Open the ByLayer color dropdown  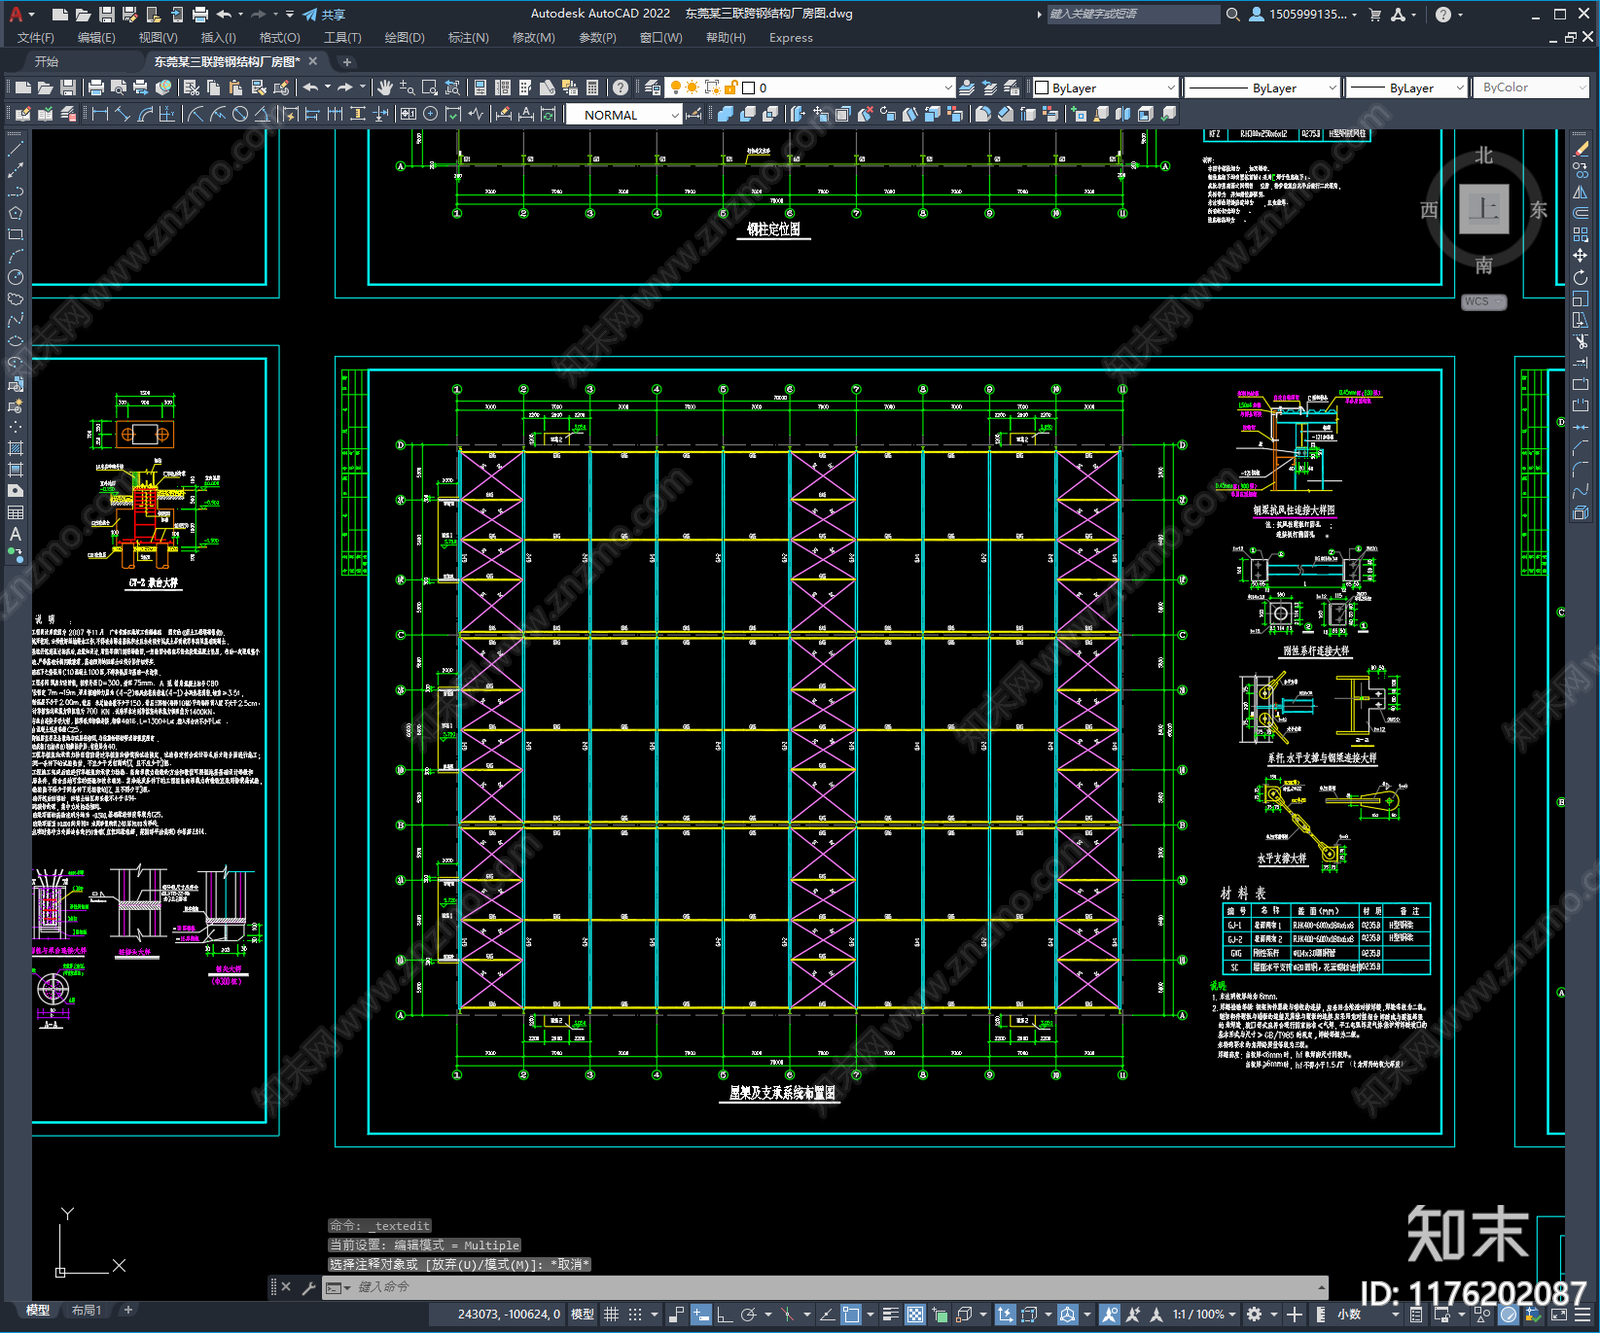1105,88
